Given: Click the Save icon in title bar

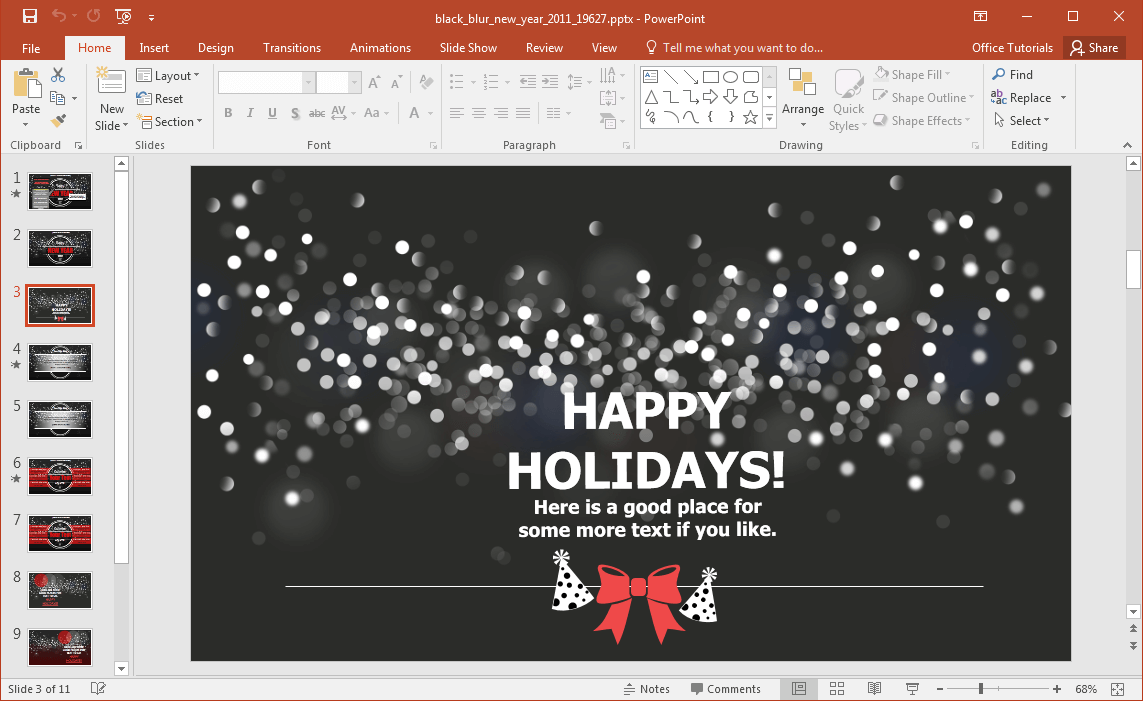Looking at the screenshot, I should pos(30,17).
